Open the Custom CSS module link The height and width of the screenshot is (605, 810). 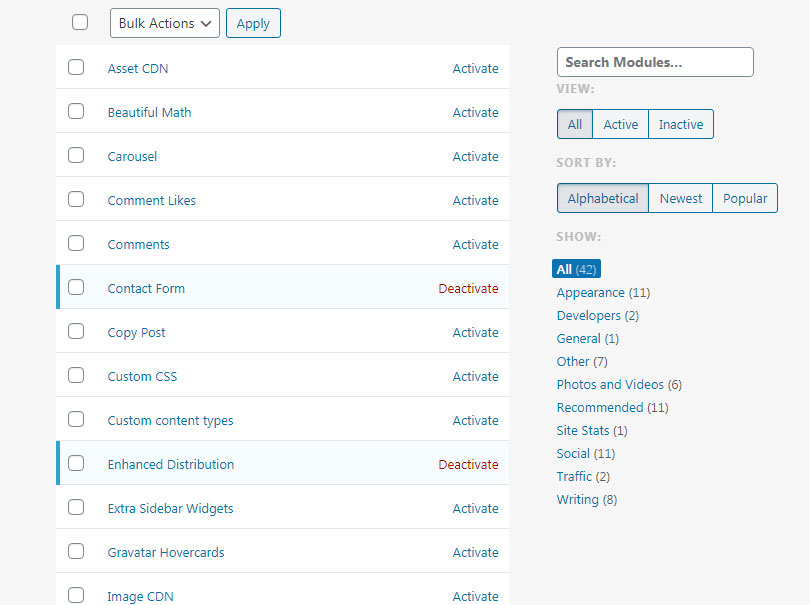(x=143, y=377)
